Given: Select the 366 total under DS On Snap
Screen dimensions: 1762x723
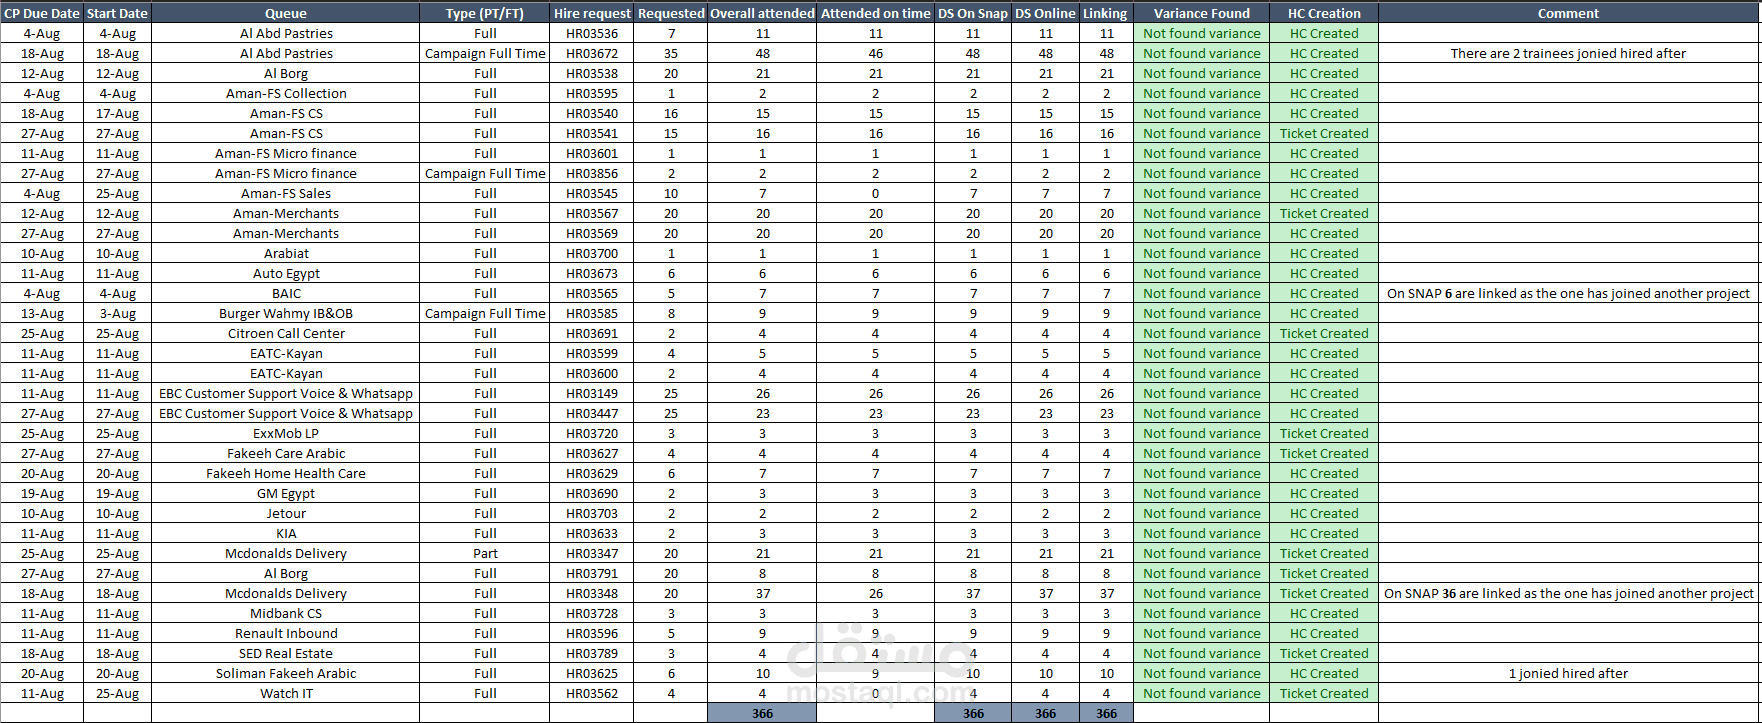Looking at the screenshot, I should click(973, 713).
